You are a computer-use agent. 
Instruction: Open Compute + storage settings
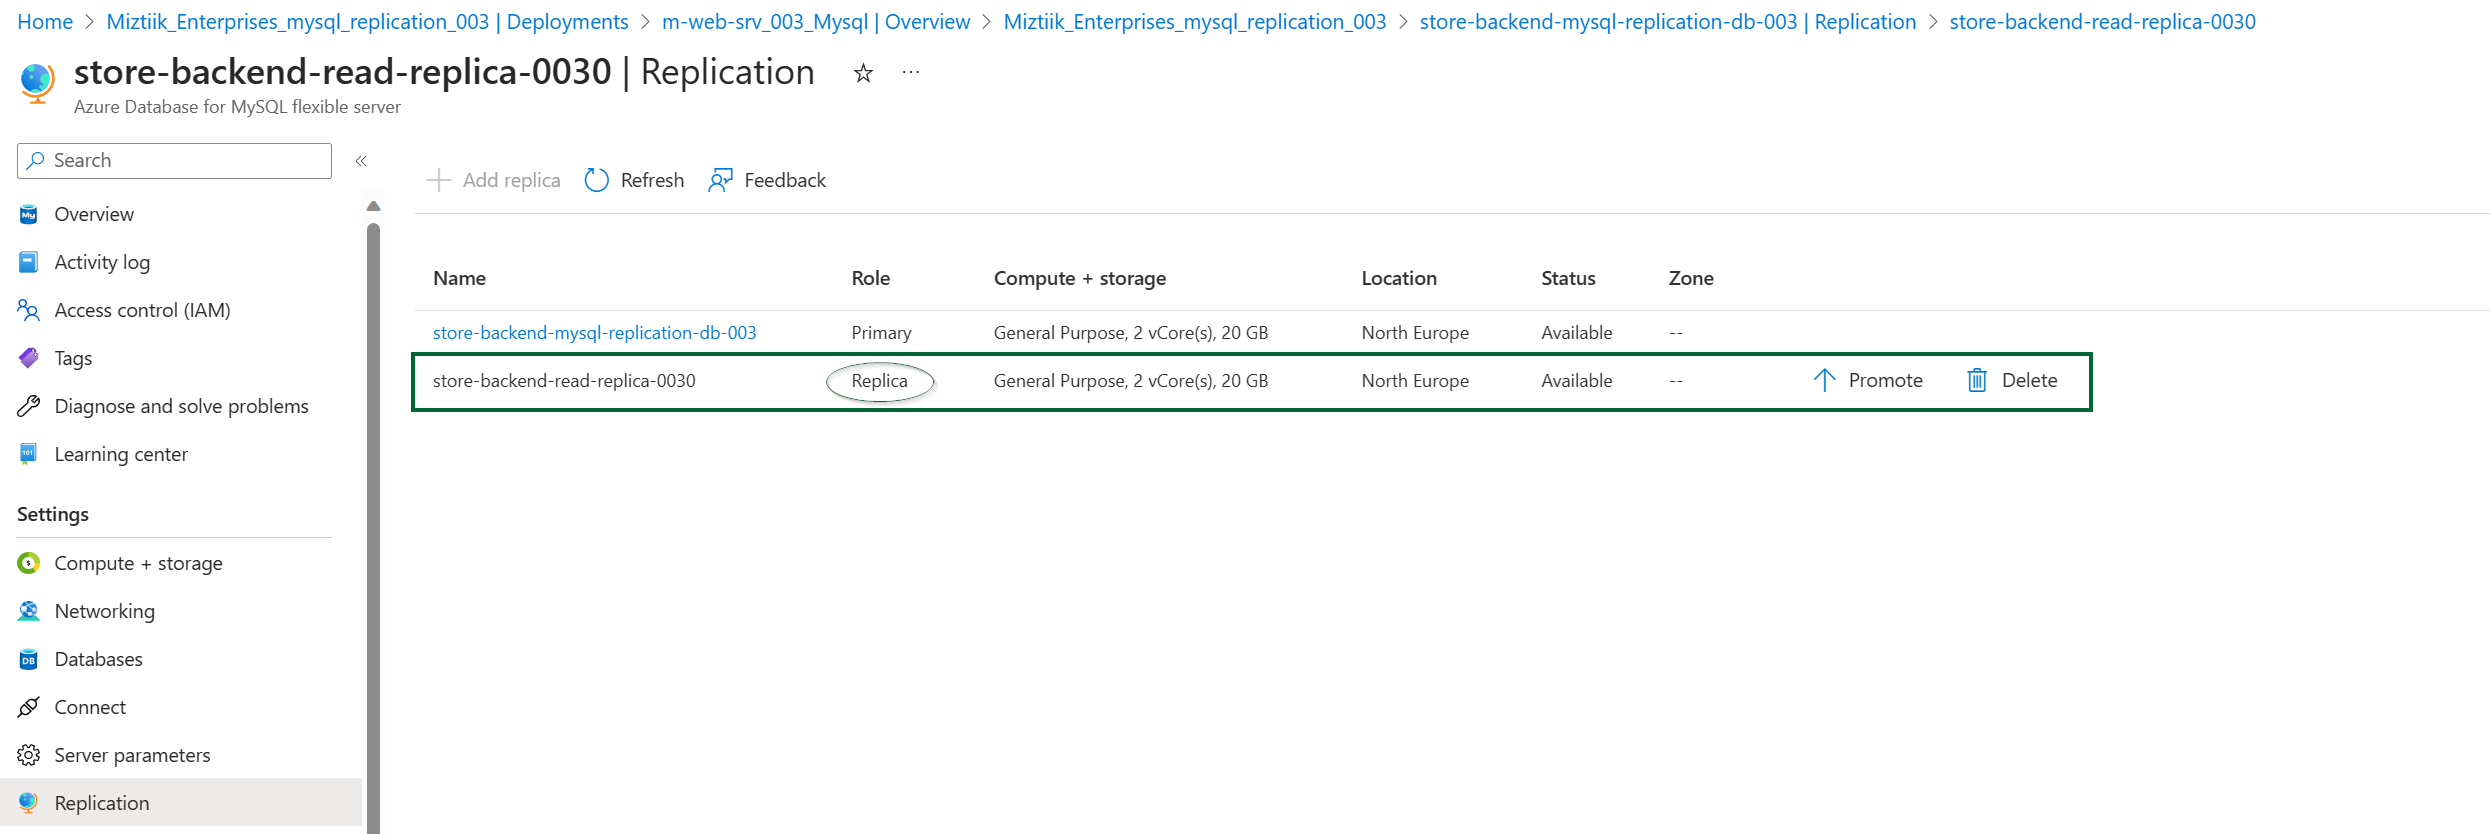pyautogui.click(x=138, y=563)
